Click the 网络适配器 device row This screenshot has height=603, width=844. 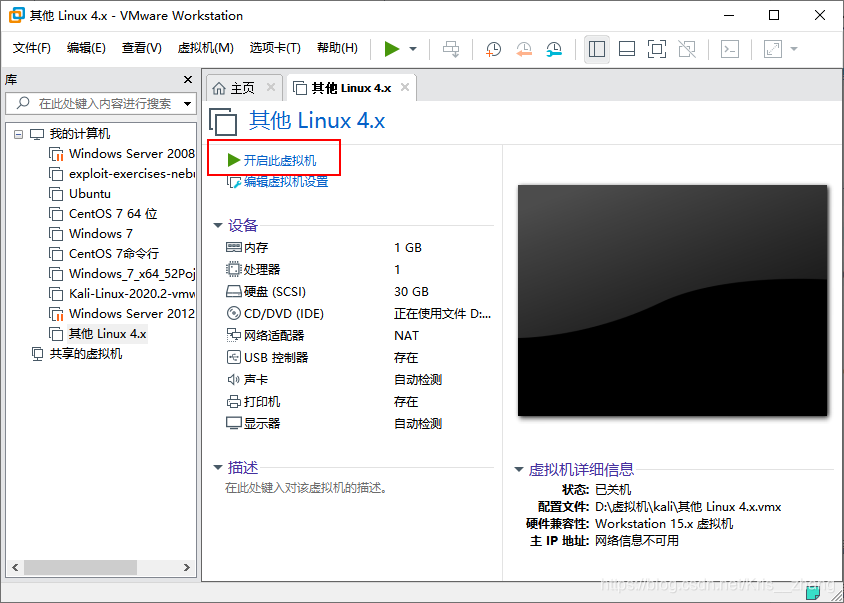pyautogui.click(x=358, y=335)
